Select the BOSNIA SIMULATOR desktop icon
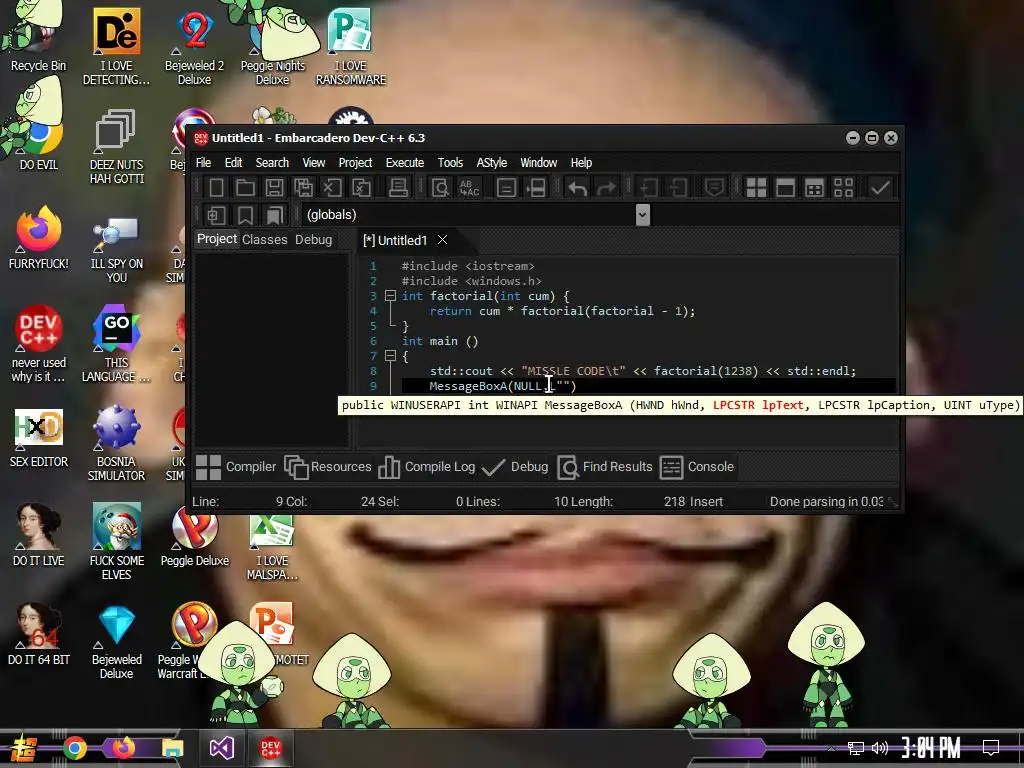 [x=116, y=443]
